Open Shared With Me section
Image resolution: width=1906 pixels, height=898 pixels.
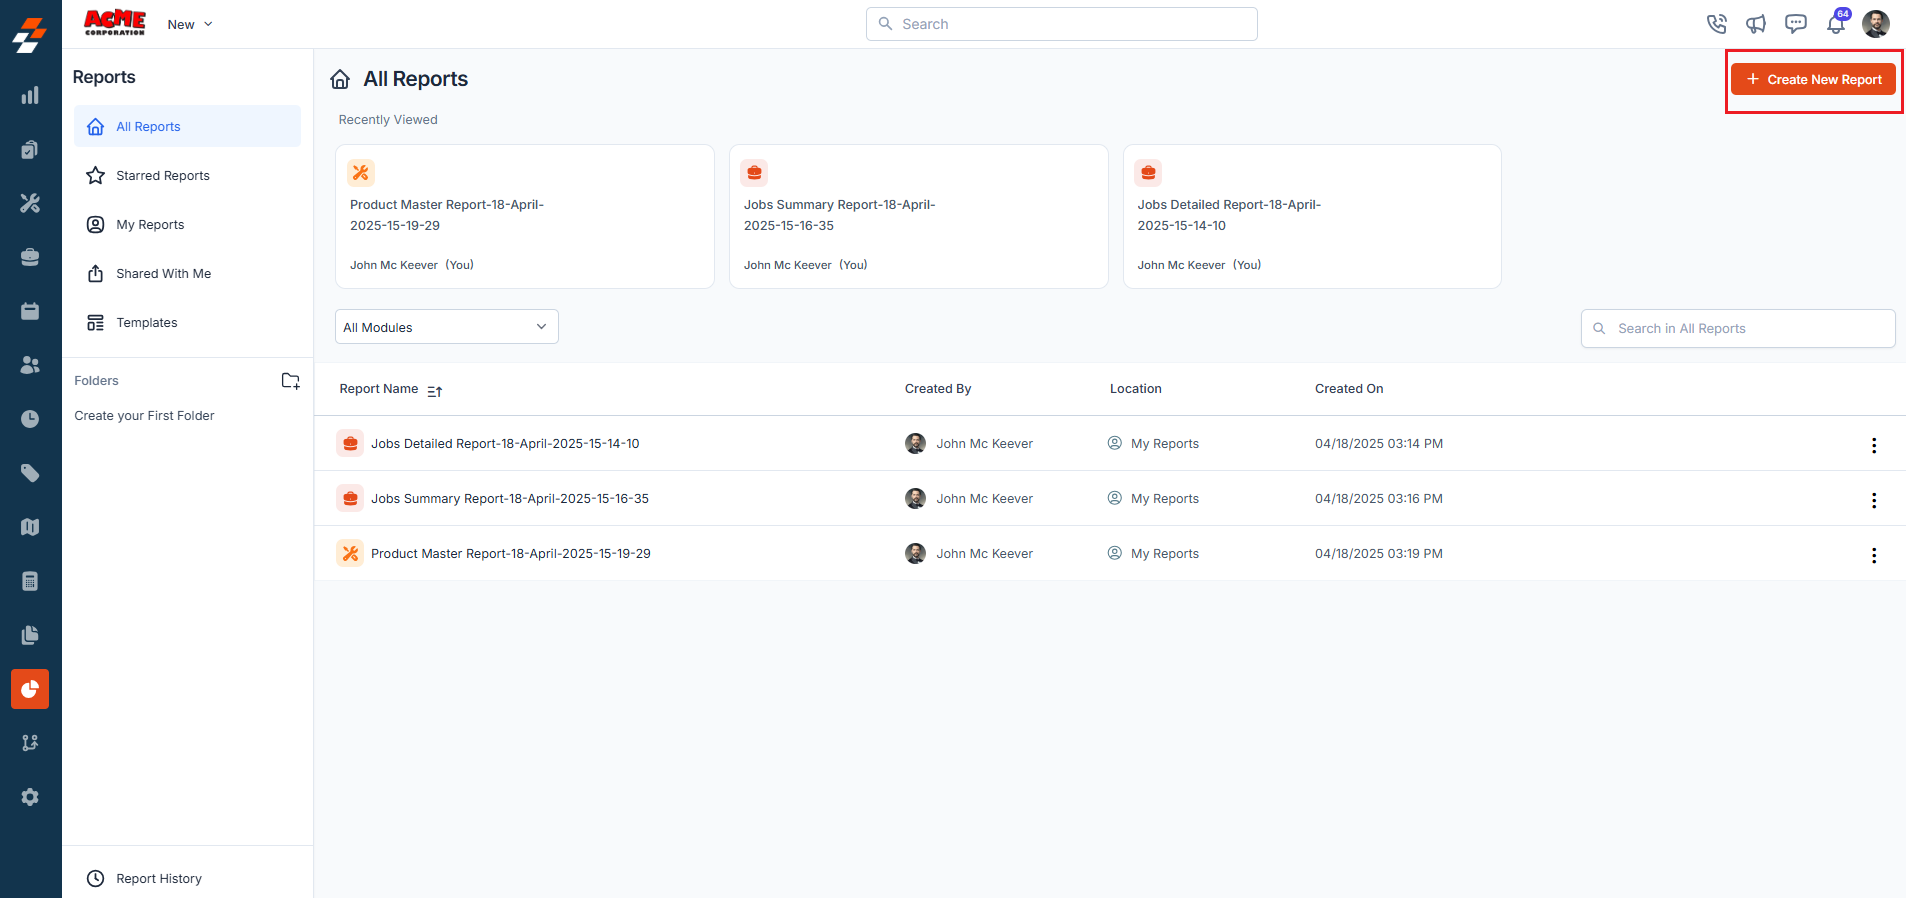[x=187, y=273]
